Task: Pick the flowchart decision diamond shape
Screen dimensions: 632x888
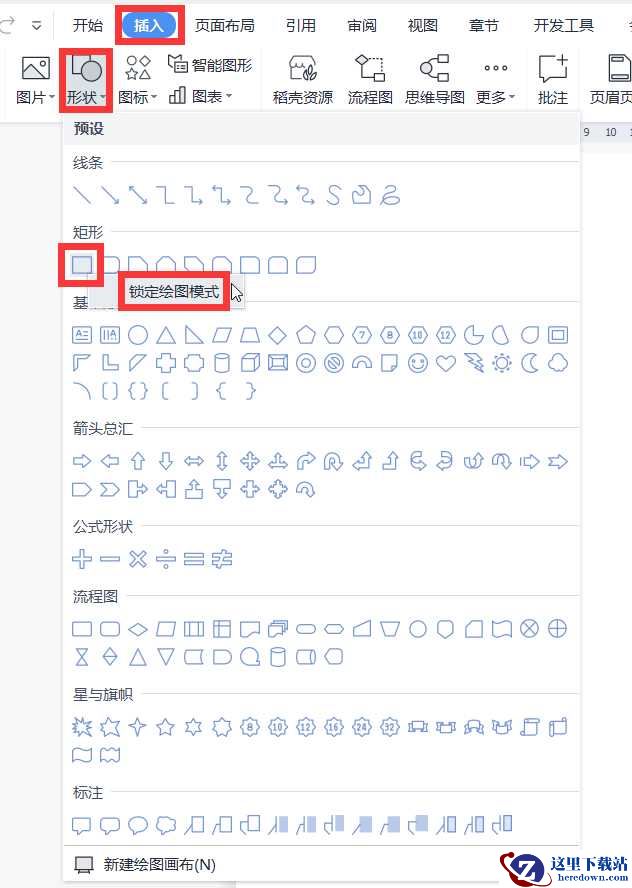Action: pyautogui.click(x=138, y=629)
